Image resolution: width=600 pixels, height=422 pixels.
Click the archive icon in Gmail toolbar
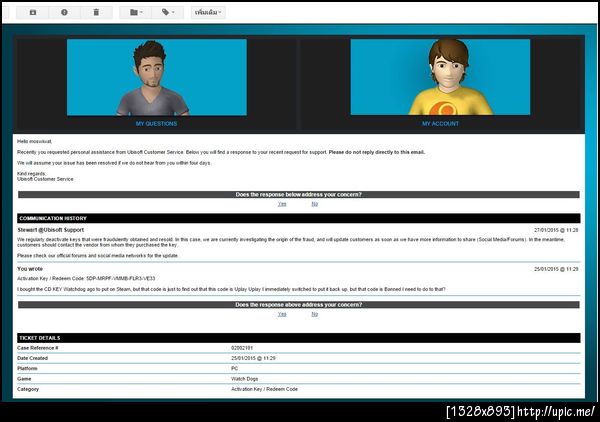(33, 12)
